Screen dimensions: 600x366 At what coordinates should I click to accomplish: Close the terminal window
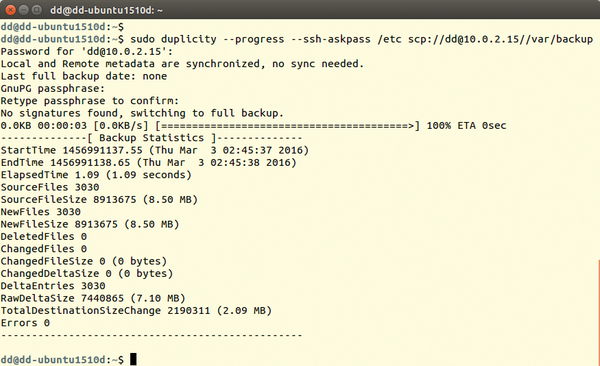pos(10,10)
